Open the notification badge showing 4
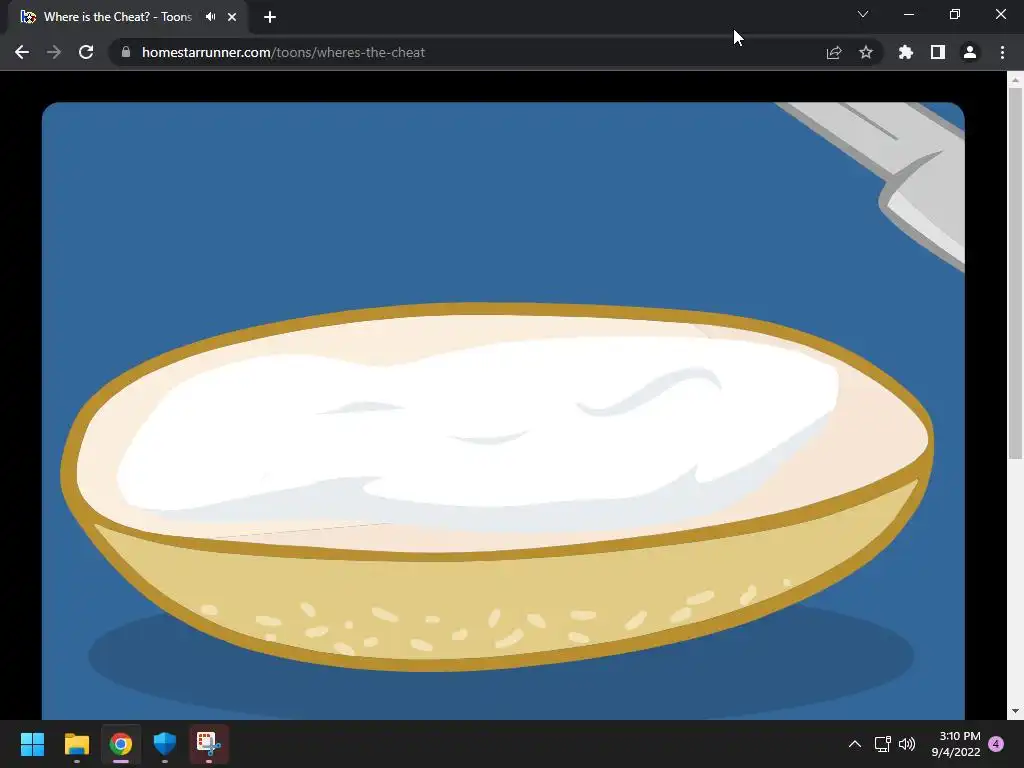Image resolution: width=1024 pixels, height=768 pixels. pyautogui.click(x=996, y=744)
